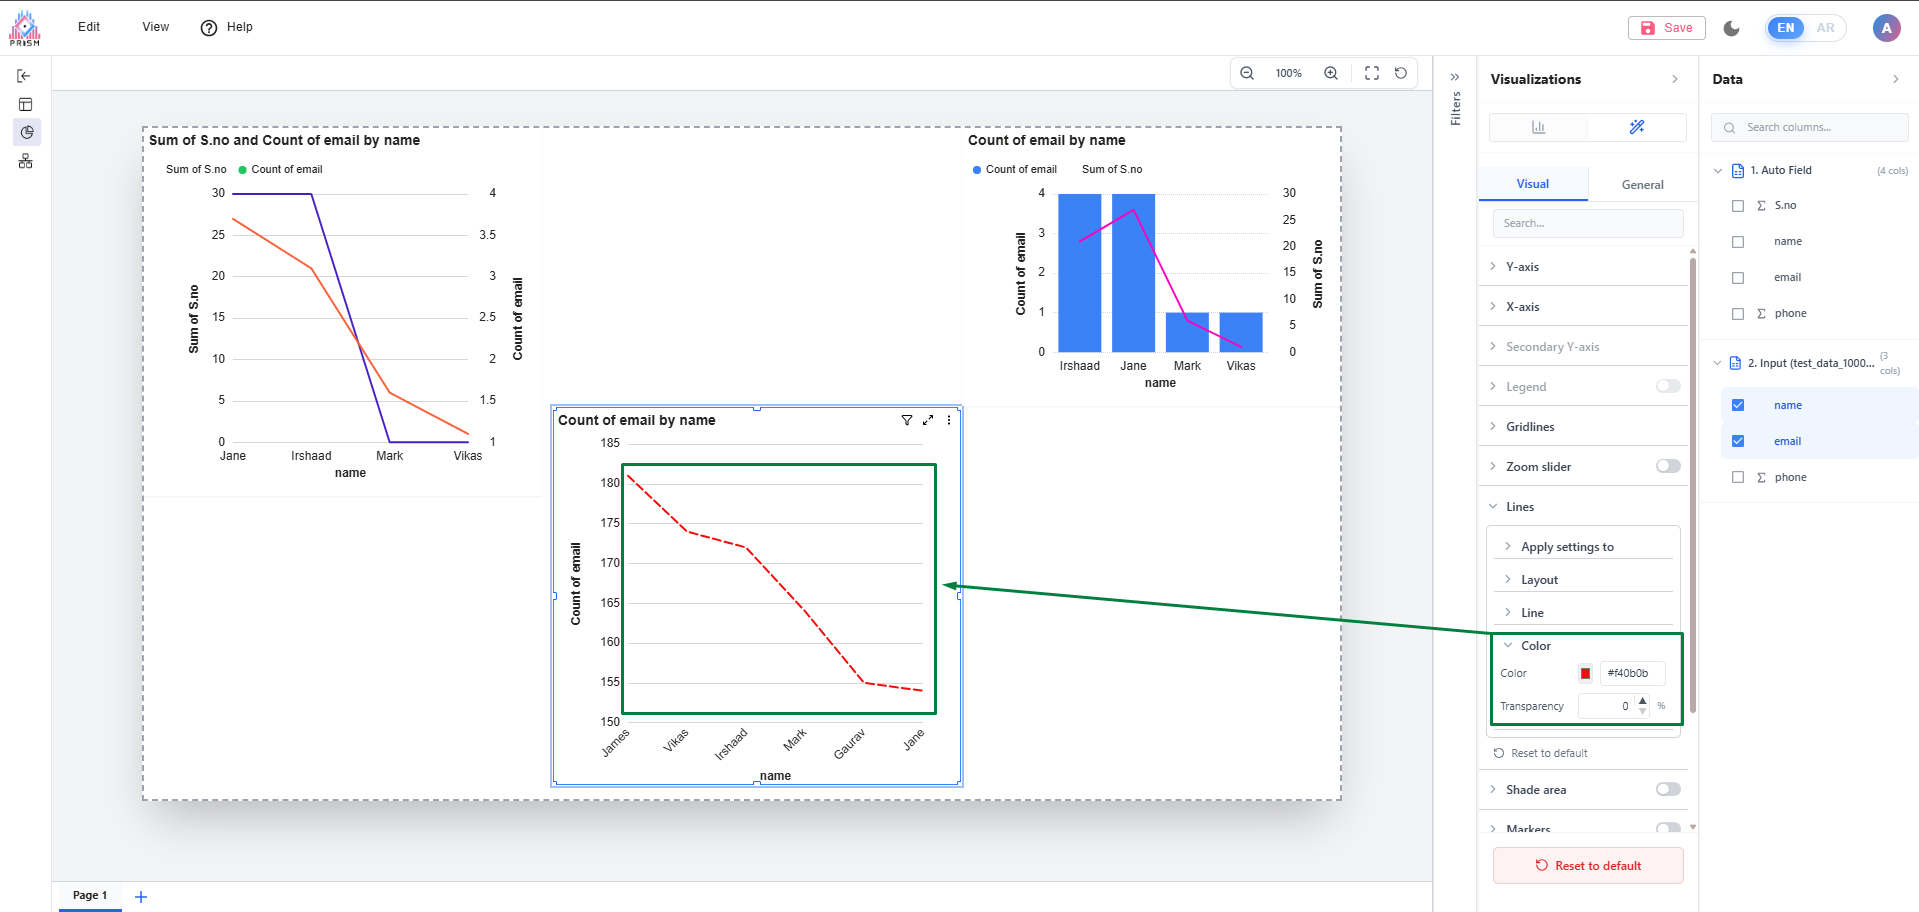
Task: Collapse the Auto Field dataset tree
Action: pos(1718,171)
